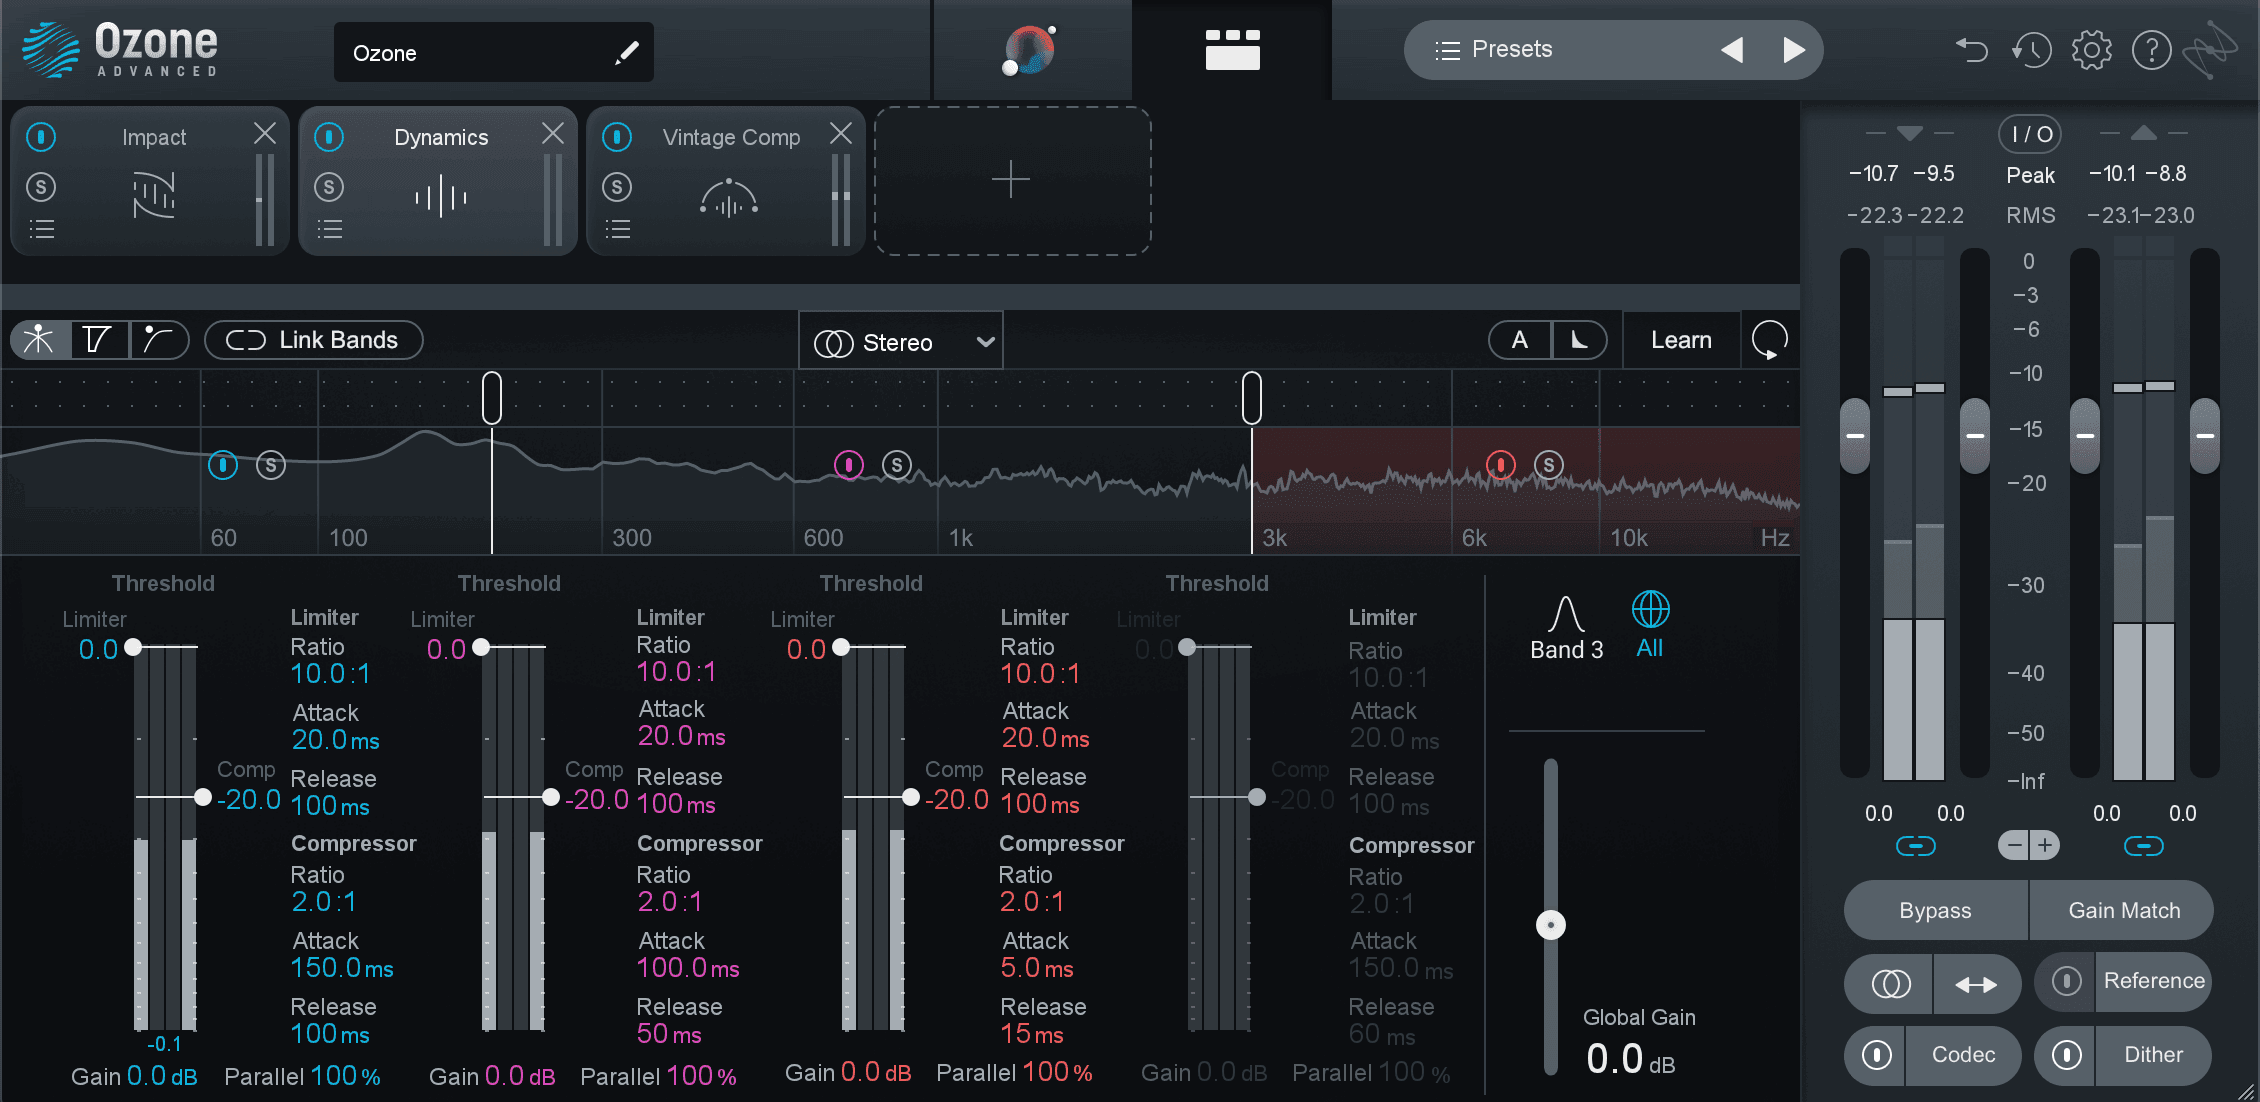The image size is (2260, 1102).
Task: Click the undo arrow icon
Action: [1971, 50]
